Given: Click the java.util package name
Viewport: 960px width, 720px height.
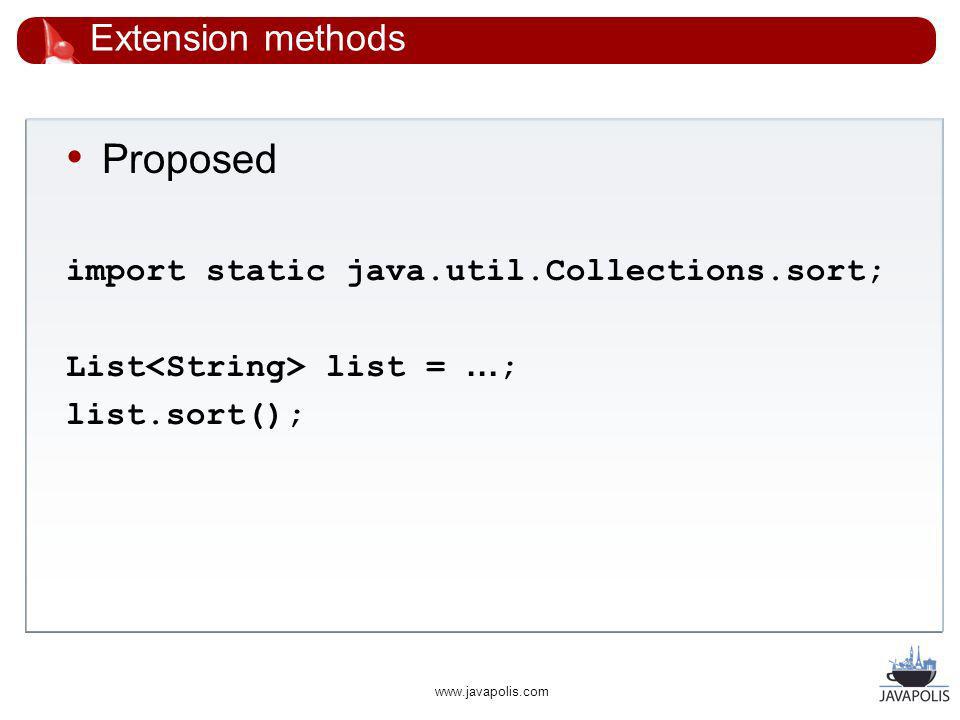Looking at the screenshot, I should point(436,271).
